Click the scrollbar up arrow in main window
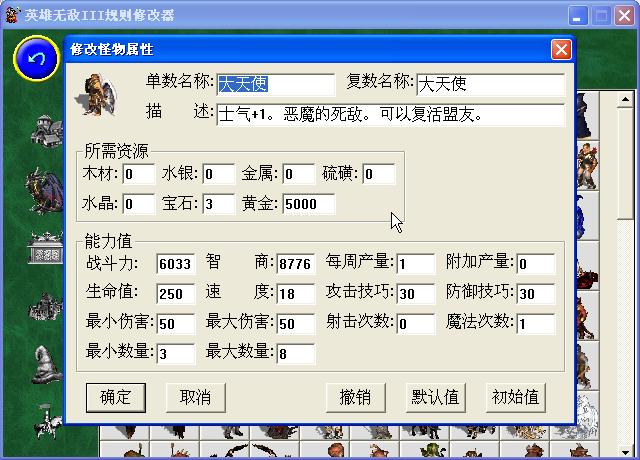 tap(625, 99)
